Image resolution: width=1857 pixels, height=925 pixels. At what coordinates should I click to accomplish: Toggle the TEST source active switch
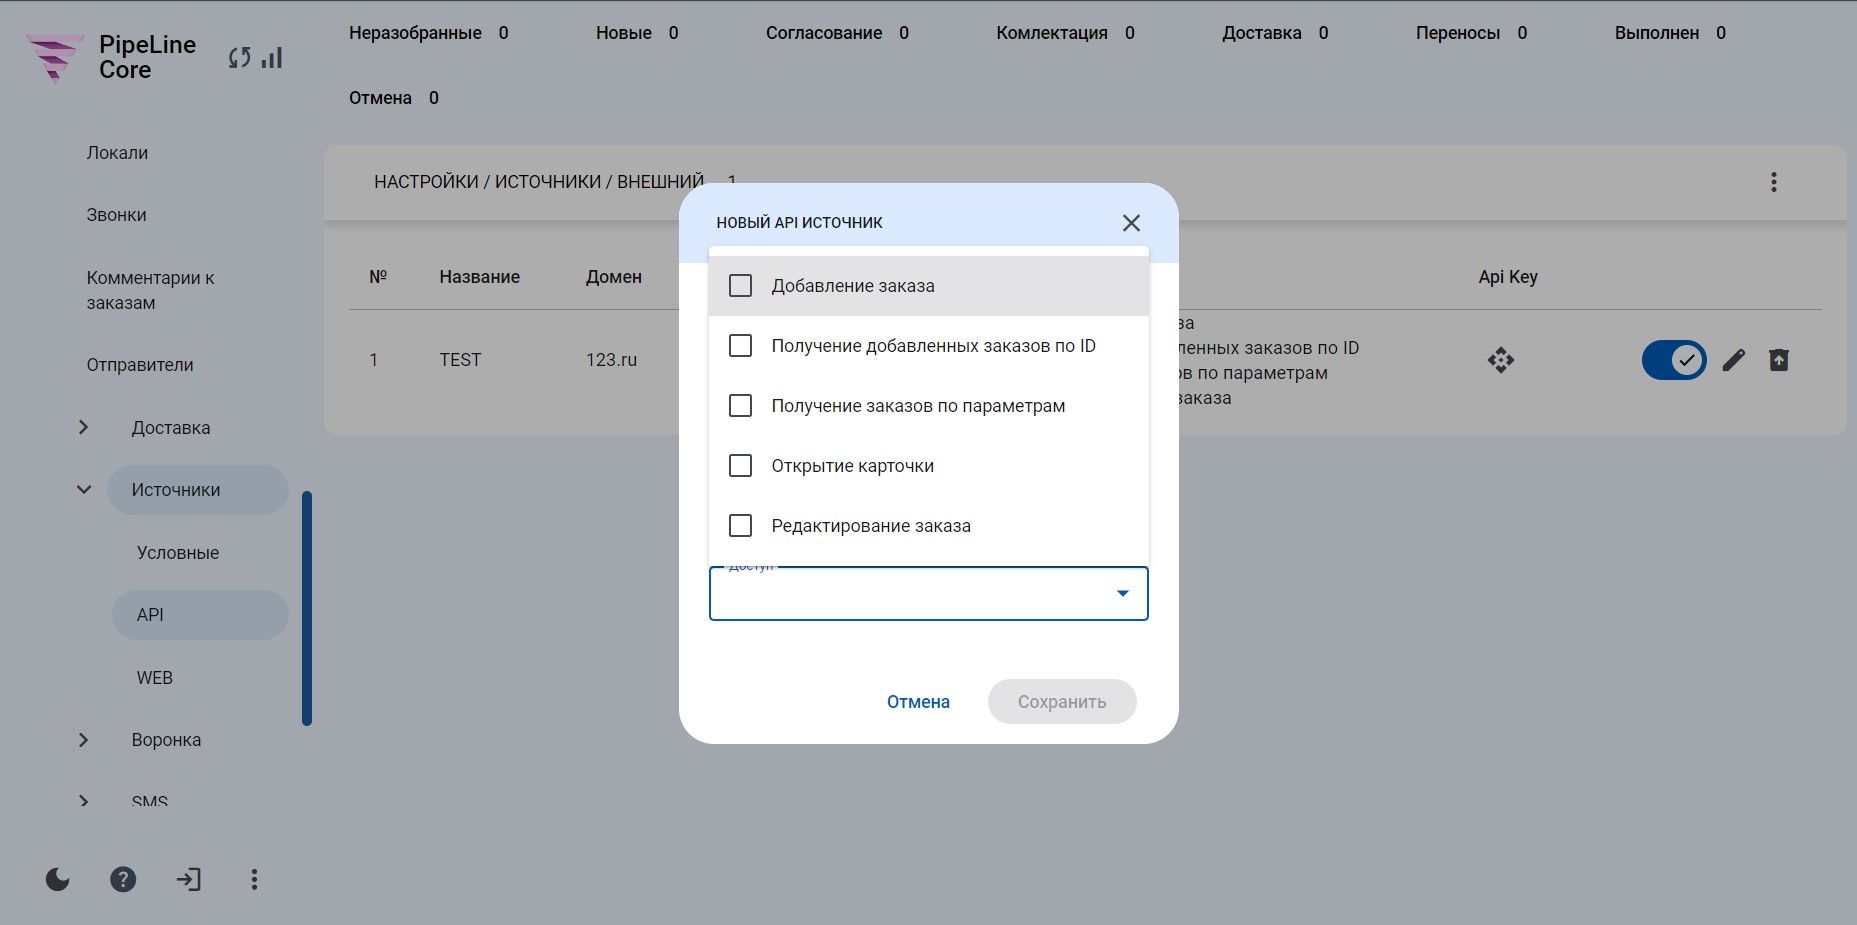coord(1674,360)
